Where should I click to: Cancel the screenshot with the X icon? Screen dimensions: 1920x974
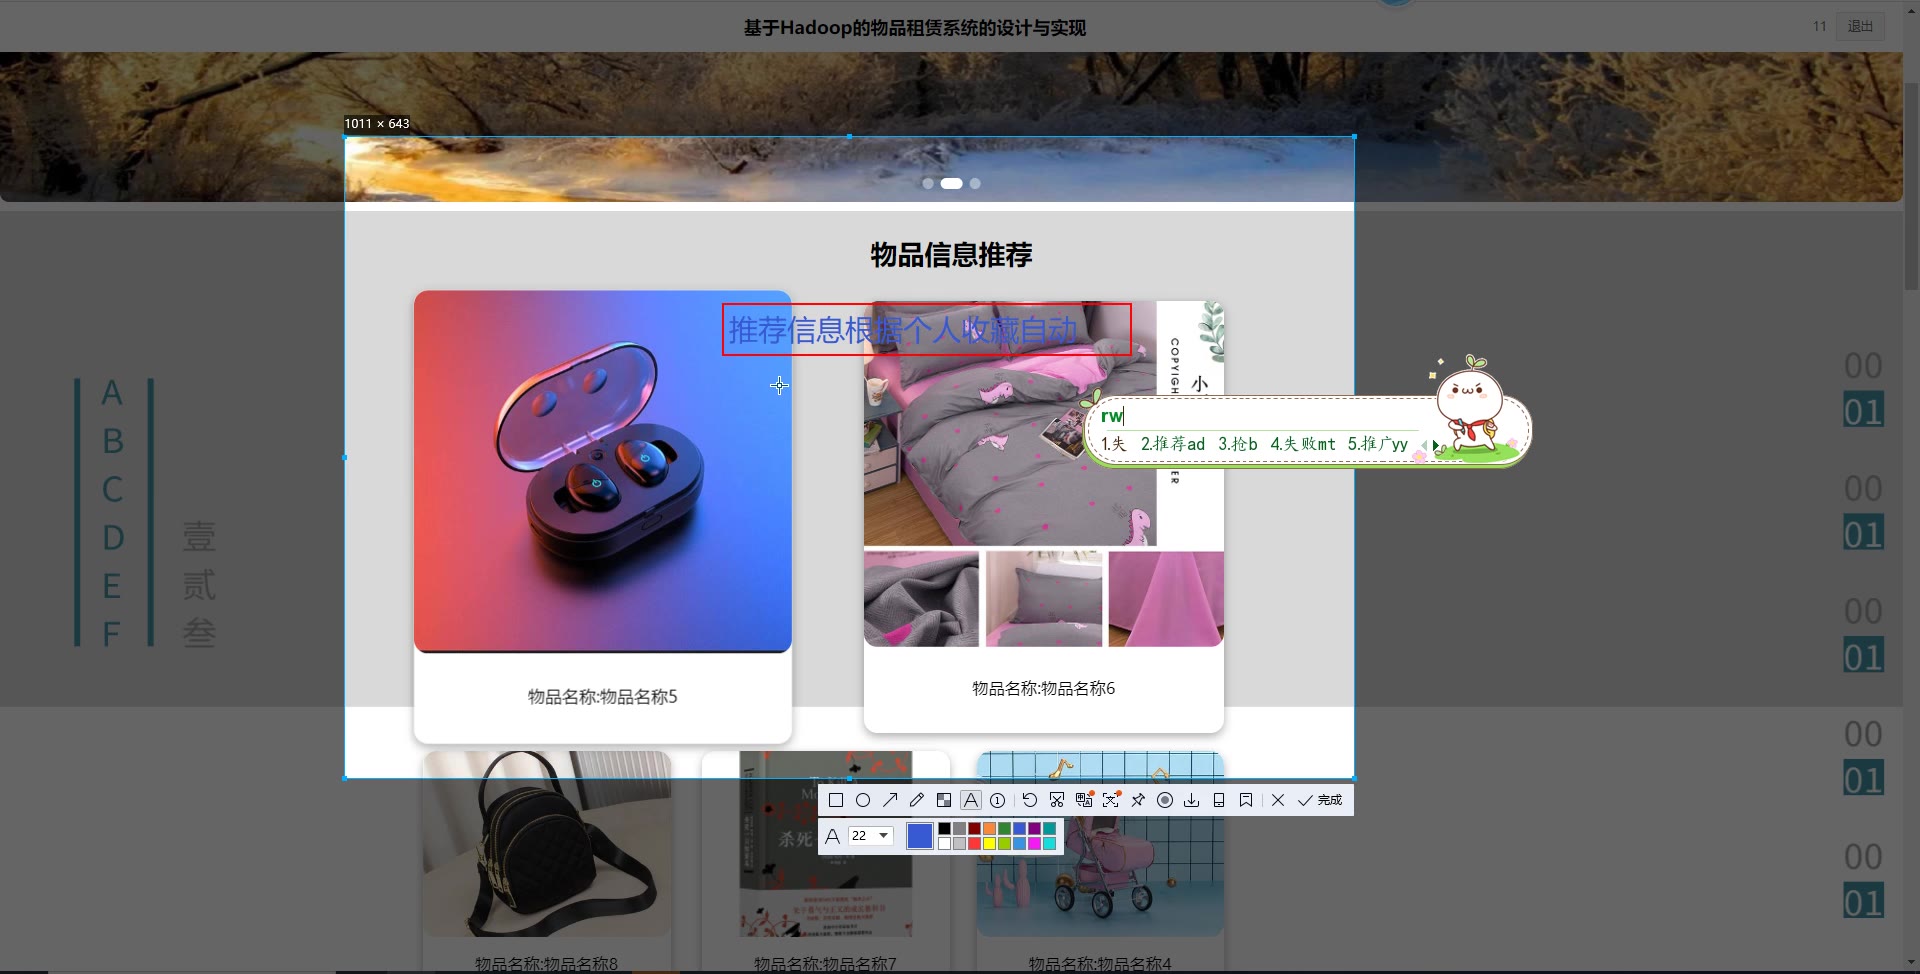tap(1278, 800)
